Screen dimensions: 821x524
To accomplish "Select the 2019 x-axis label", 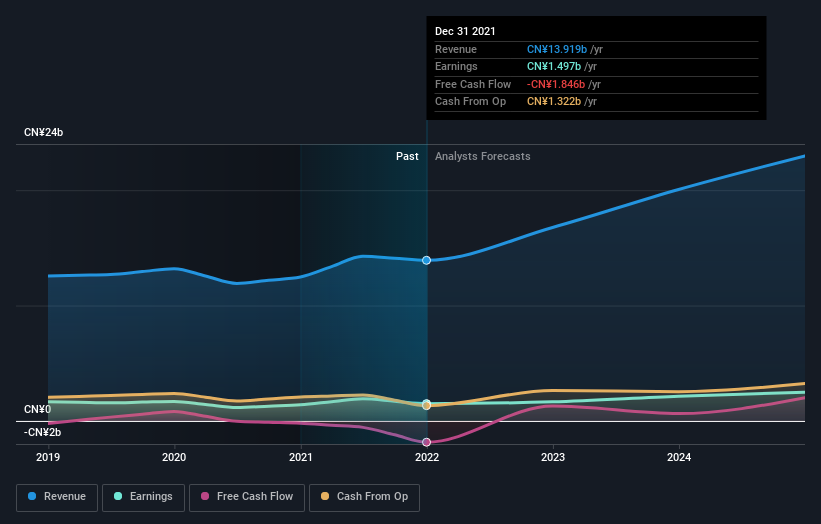I will pos(48,457).
